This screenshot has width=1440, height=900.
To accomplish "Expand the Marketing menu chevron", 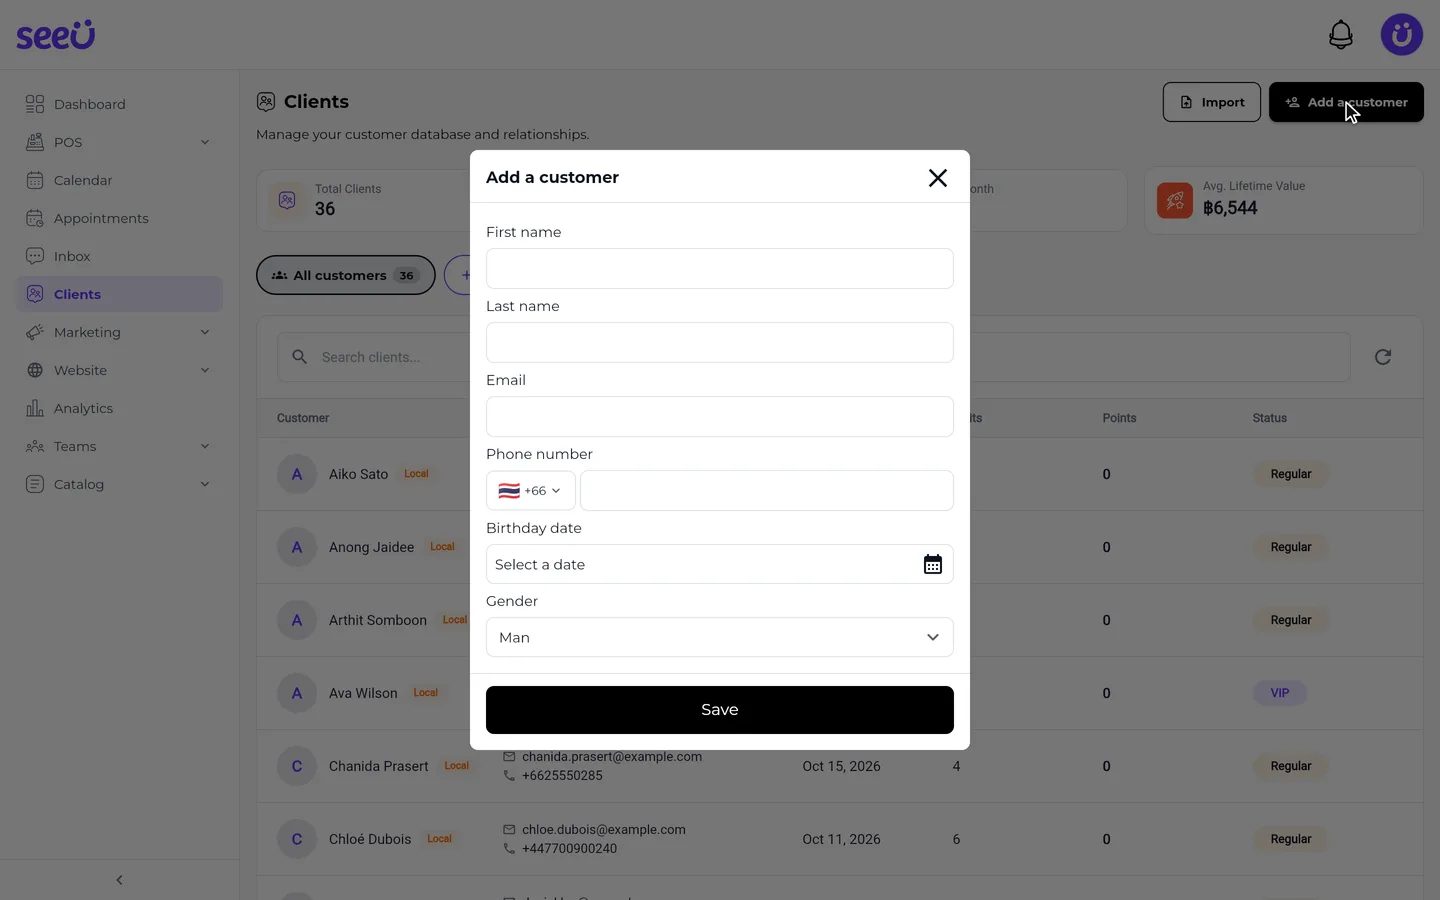I will (205, 332).
